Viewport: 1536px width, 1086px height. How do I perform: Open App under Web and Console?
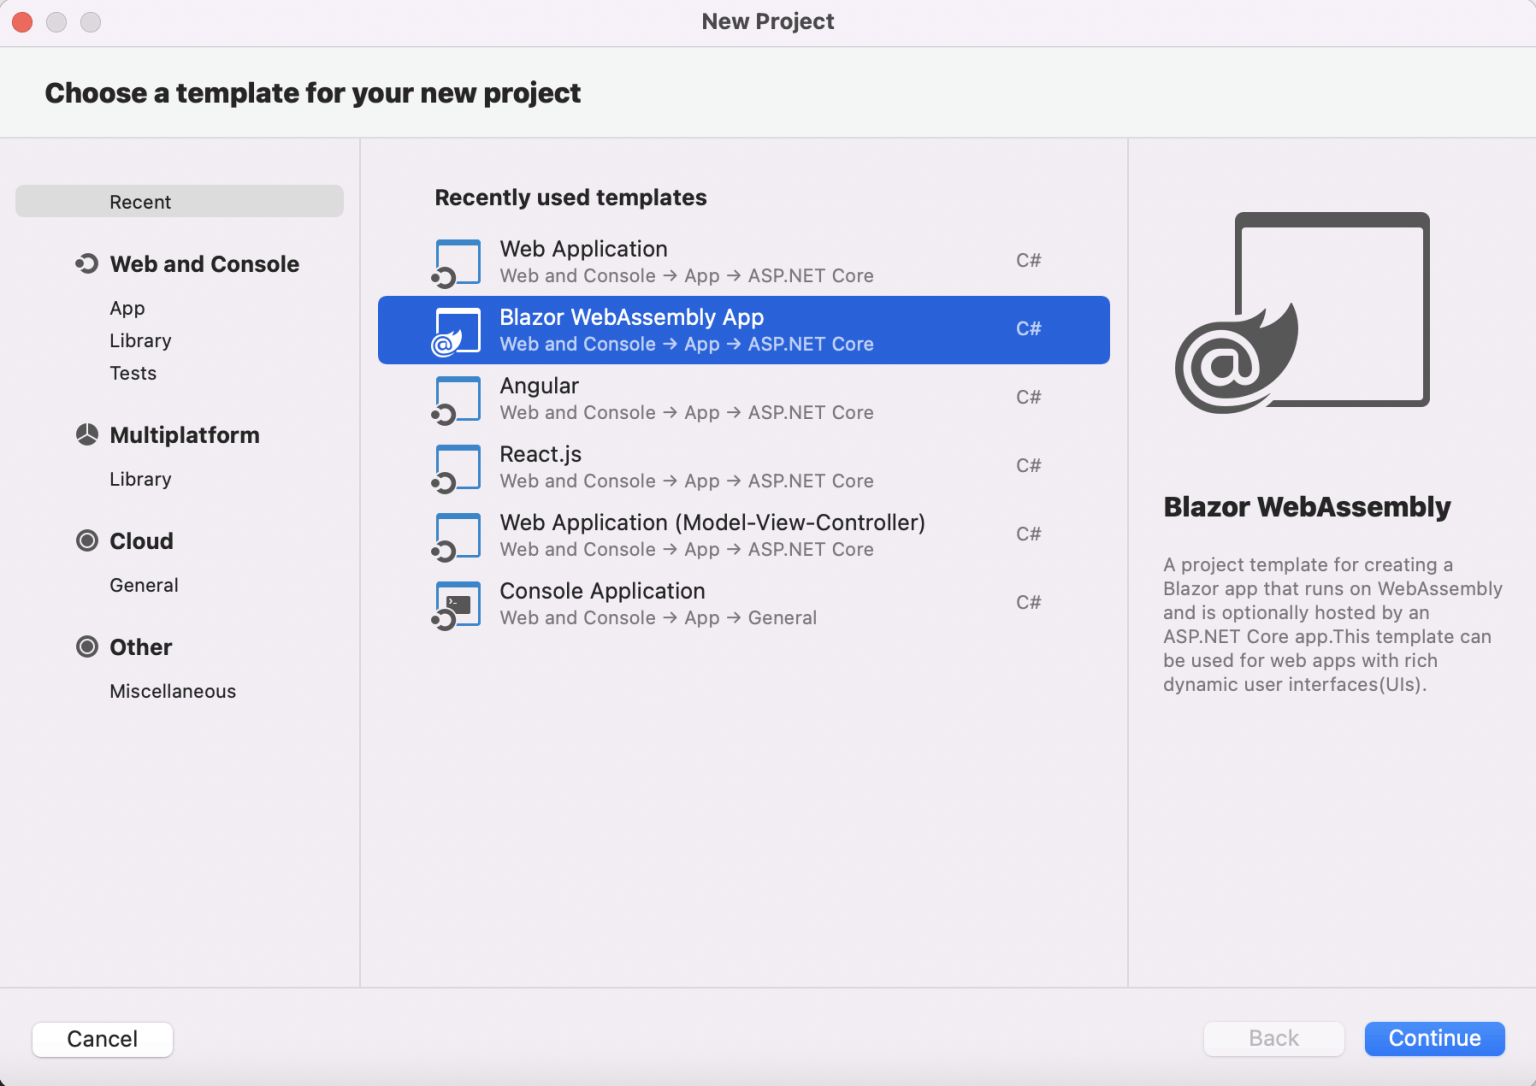pos(127,308)
